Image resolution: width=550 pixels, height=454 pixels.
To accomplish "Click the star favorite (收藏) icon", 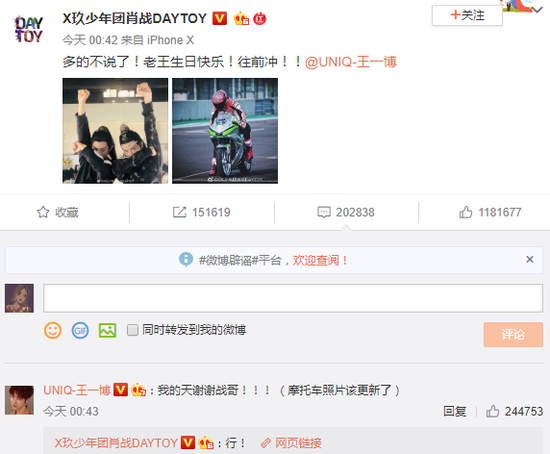I will click(43, 212).
